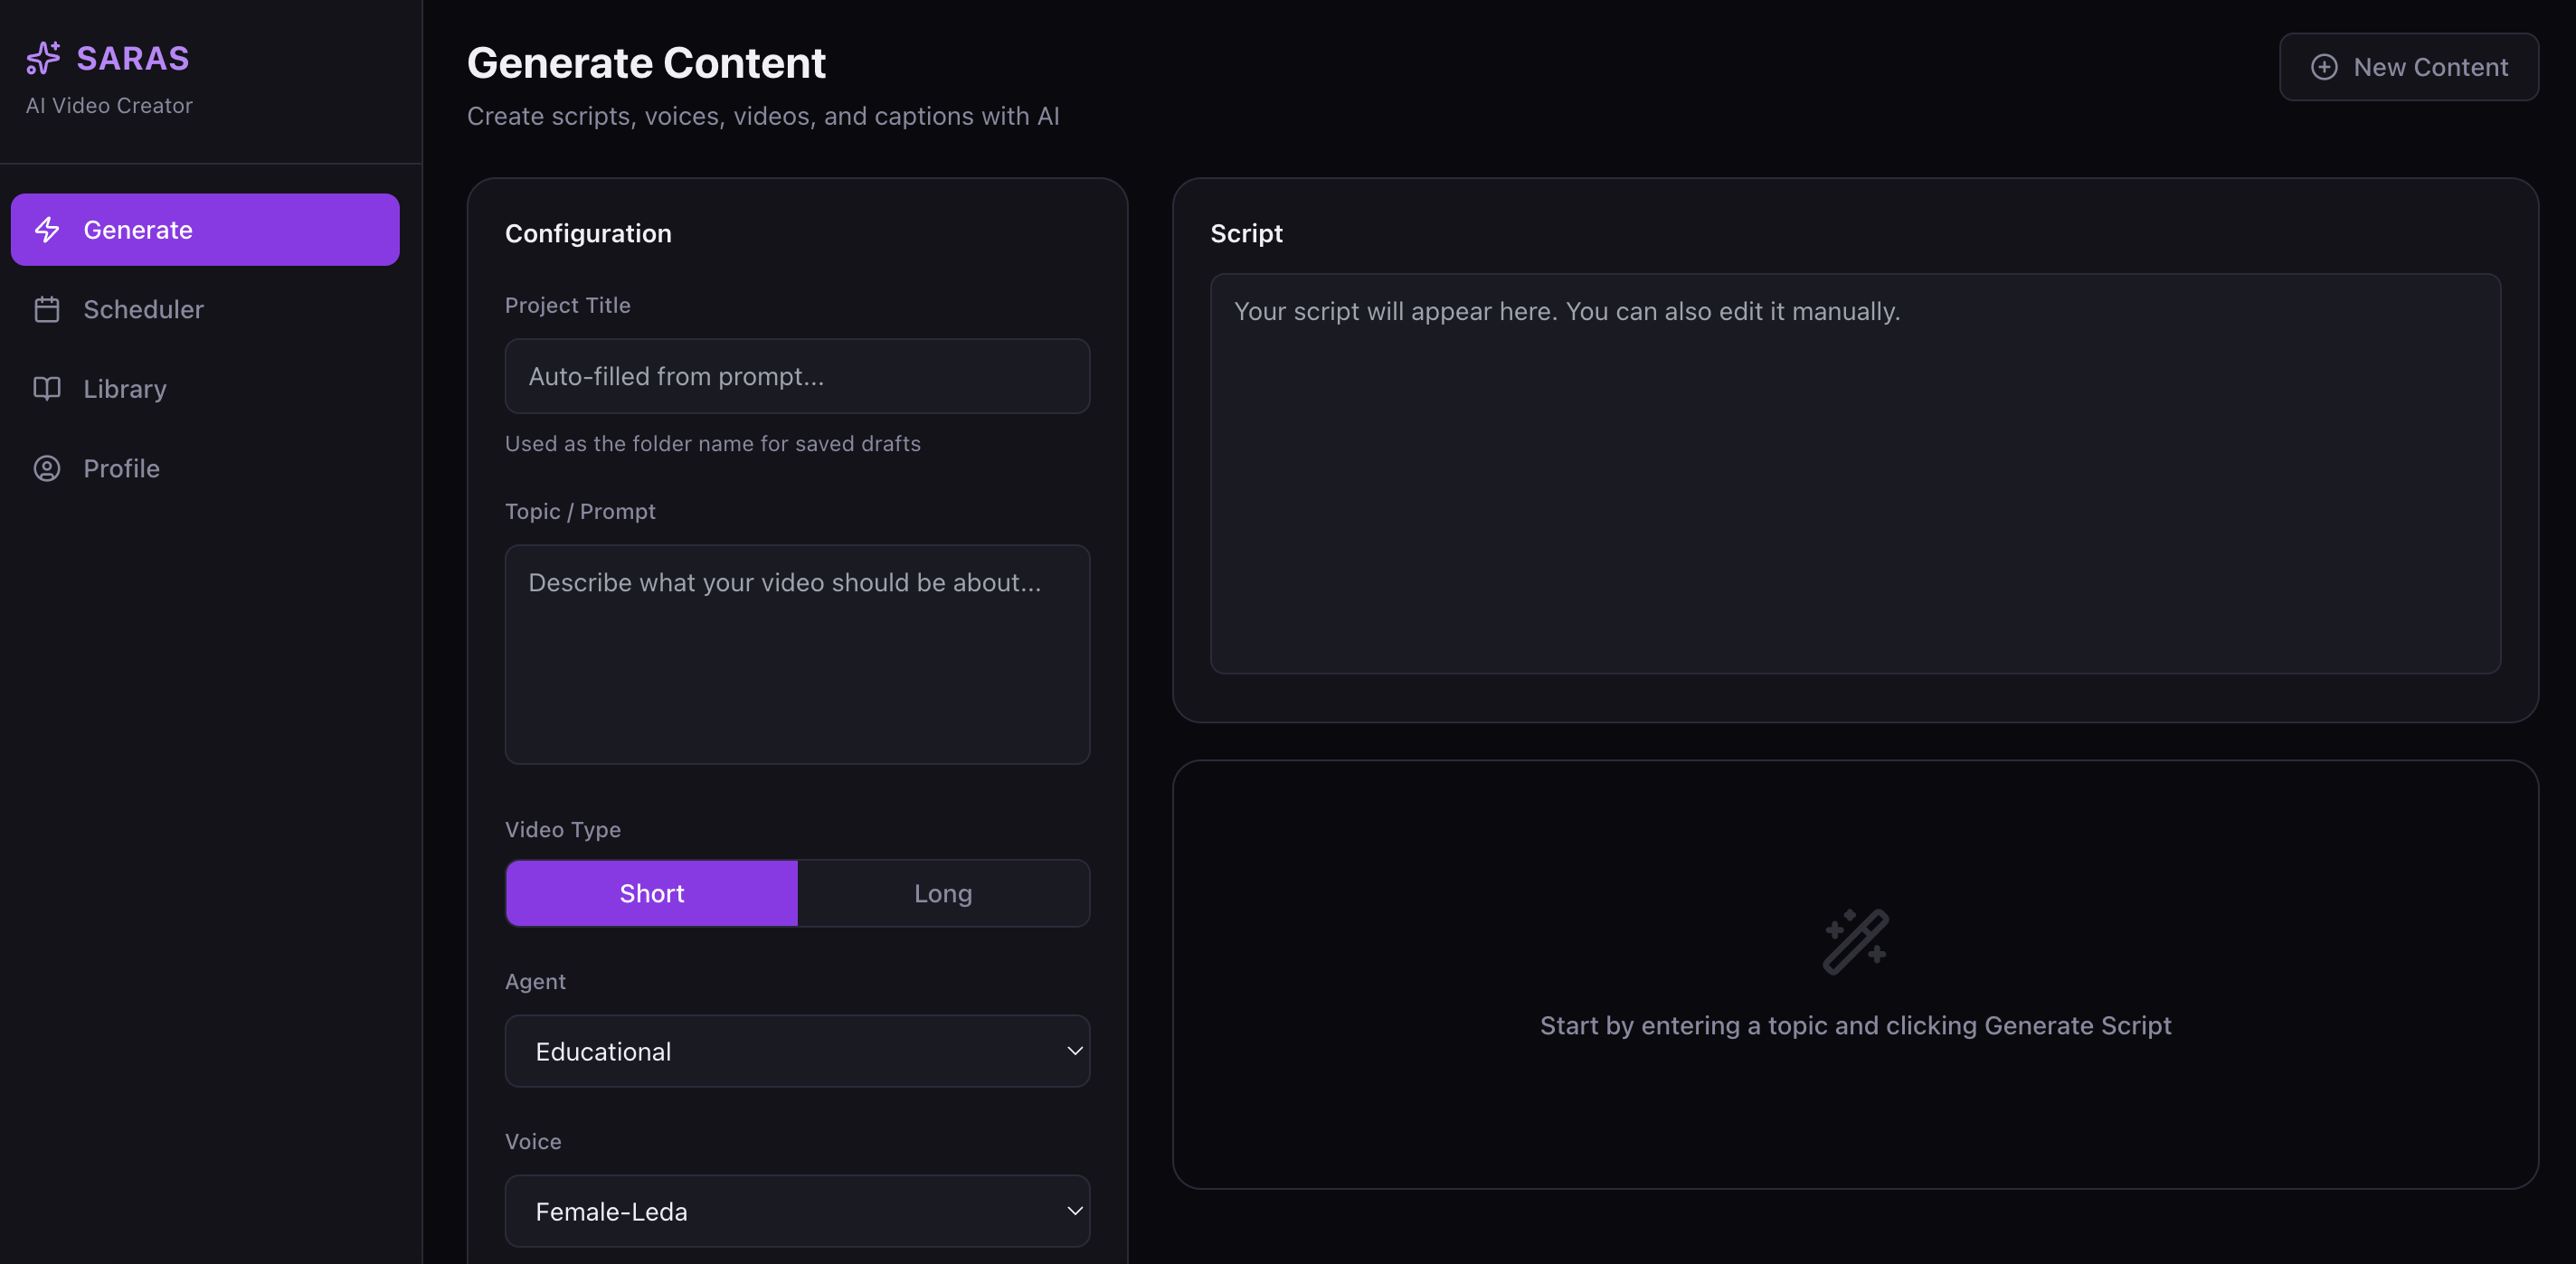Click the plus circle icon in New Content
Image resolution: width=2576 pixels, height=1264 pixels.
pos(2324,67)
